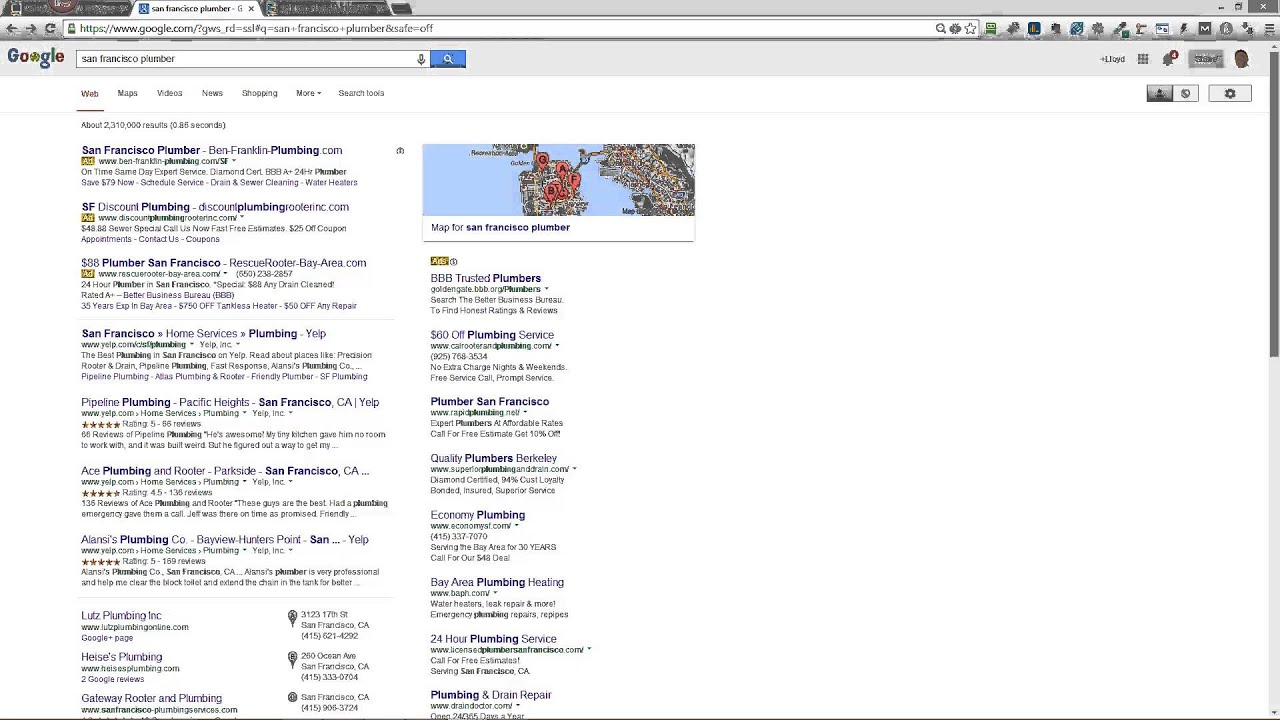
Task: Open '$88 Plumber San Francisco' ad link
Action: (224, 263)
